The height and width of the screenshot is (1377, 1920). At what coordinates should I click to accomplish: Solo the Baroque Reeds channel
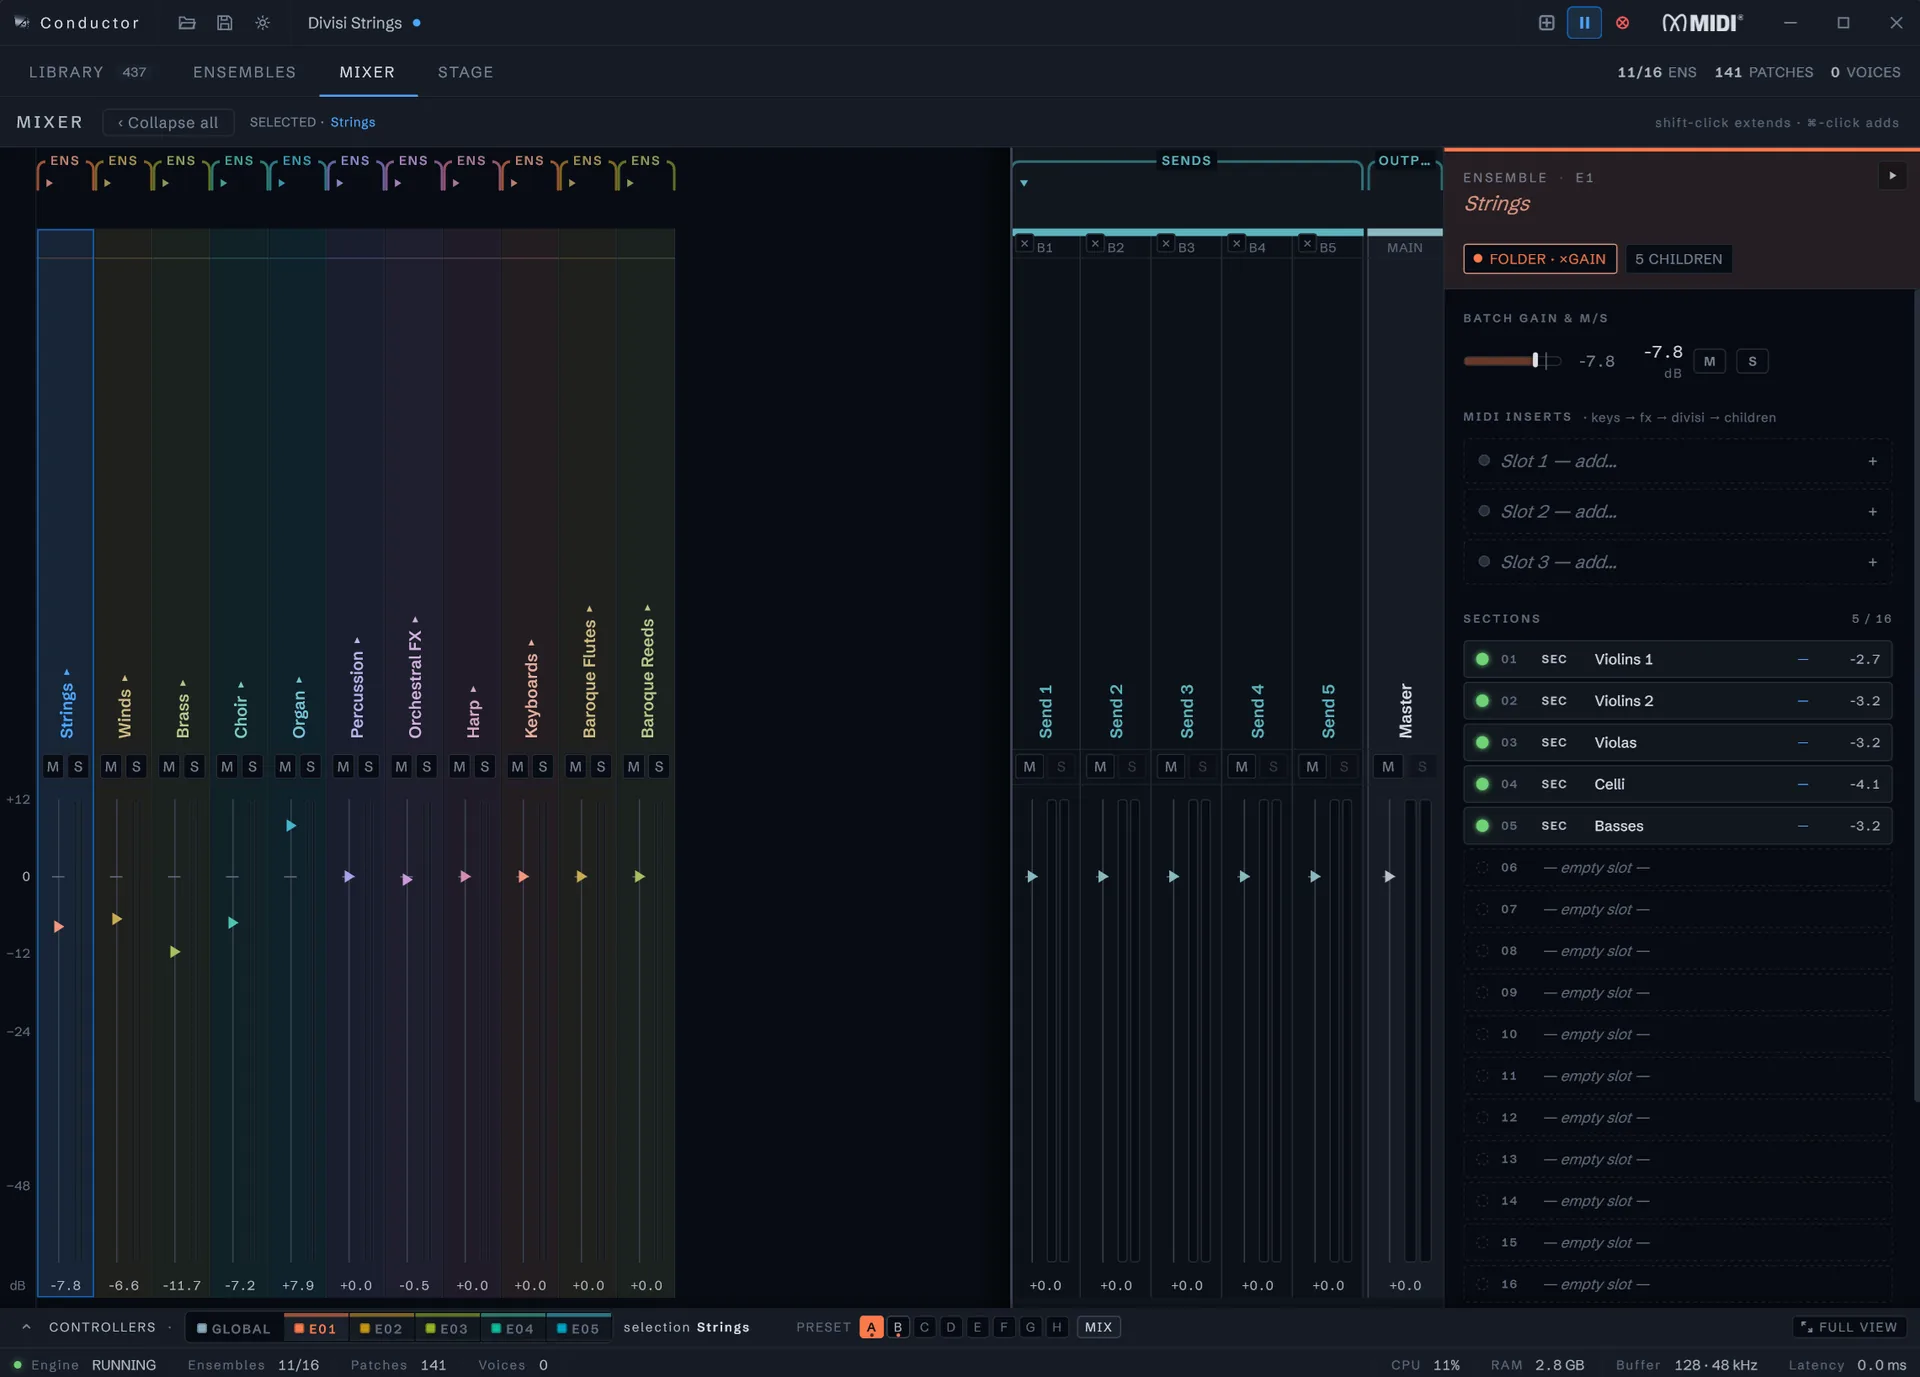[659, 767]
